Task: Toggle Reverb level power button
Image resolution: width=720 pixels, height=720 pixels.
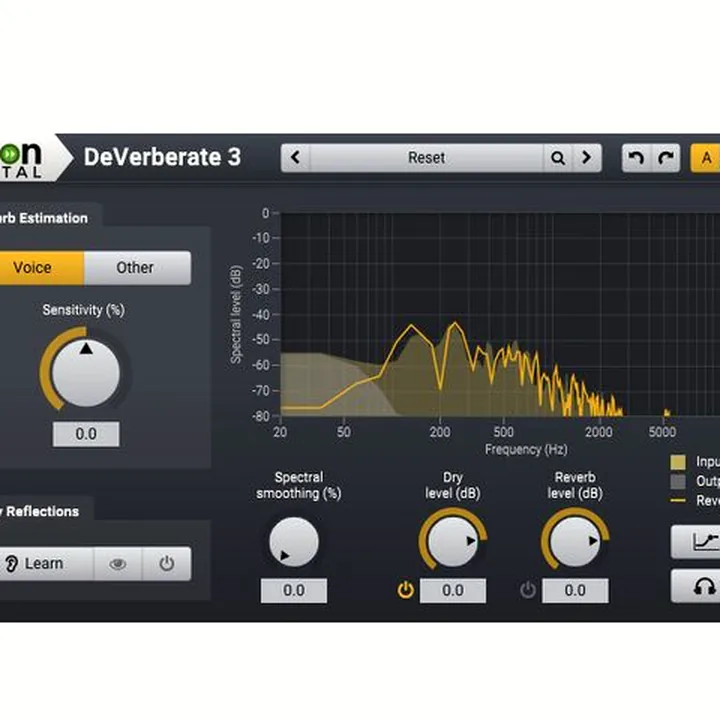Action: point(528,590)
